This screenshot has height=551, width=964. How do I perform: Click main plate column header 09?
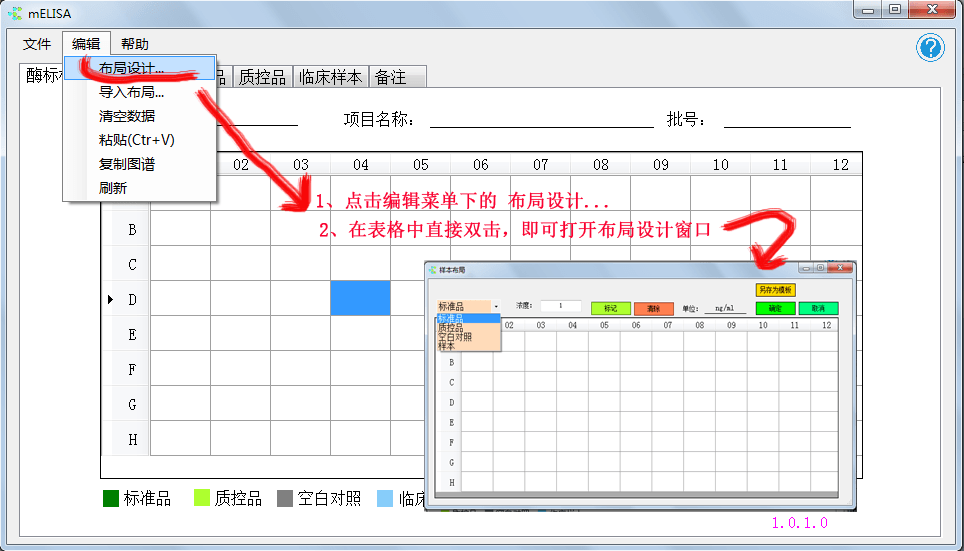660,164
